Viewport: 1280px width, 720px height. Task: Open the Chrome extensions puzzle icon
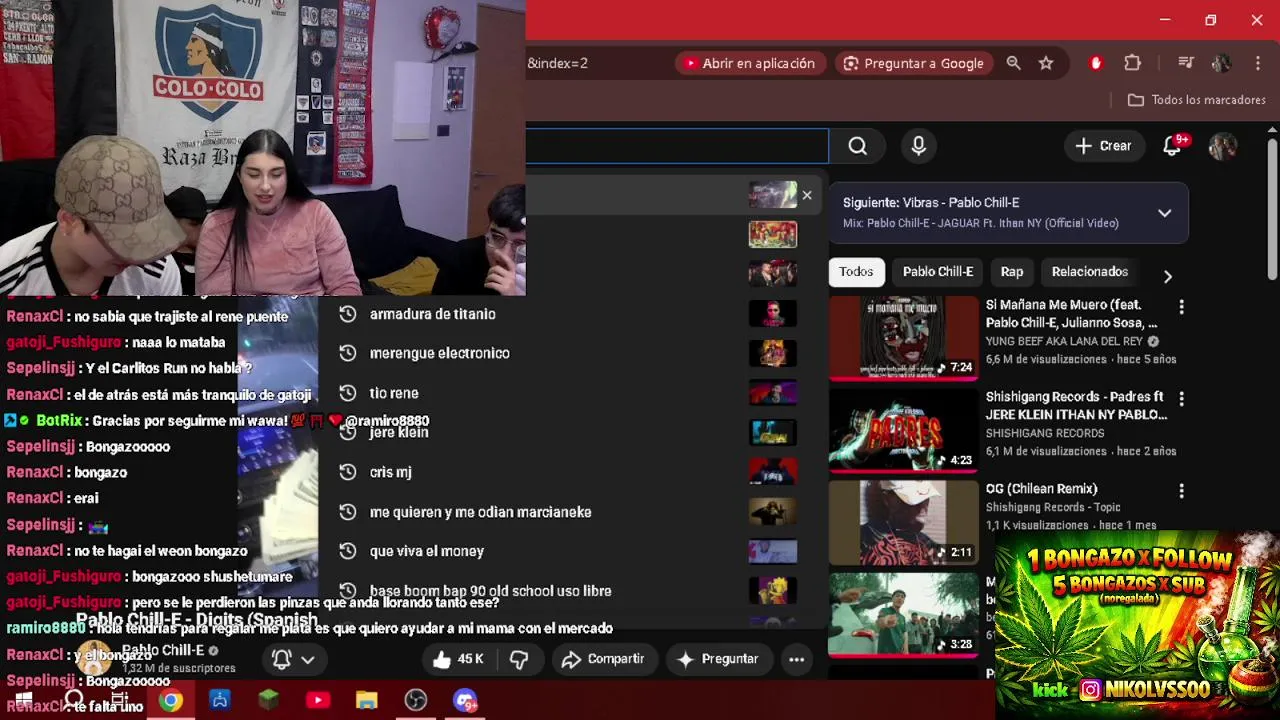1132,63
